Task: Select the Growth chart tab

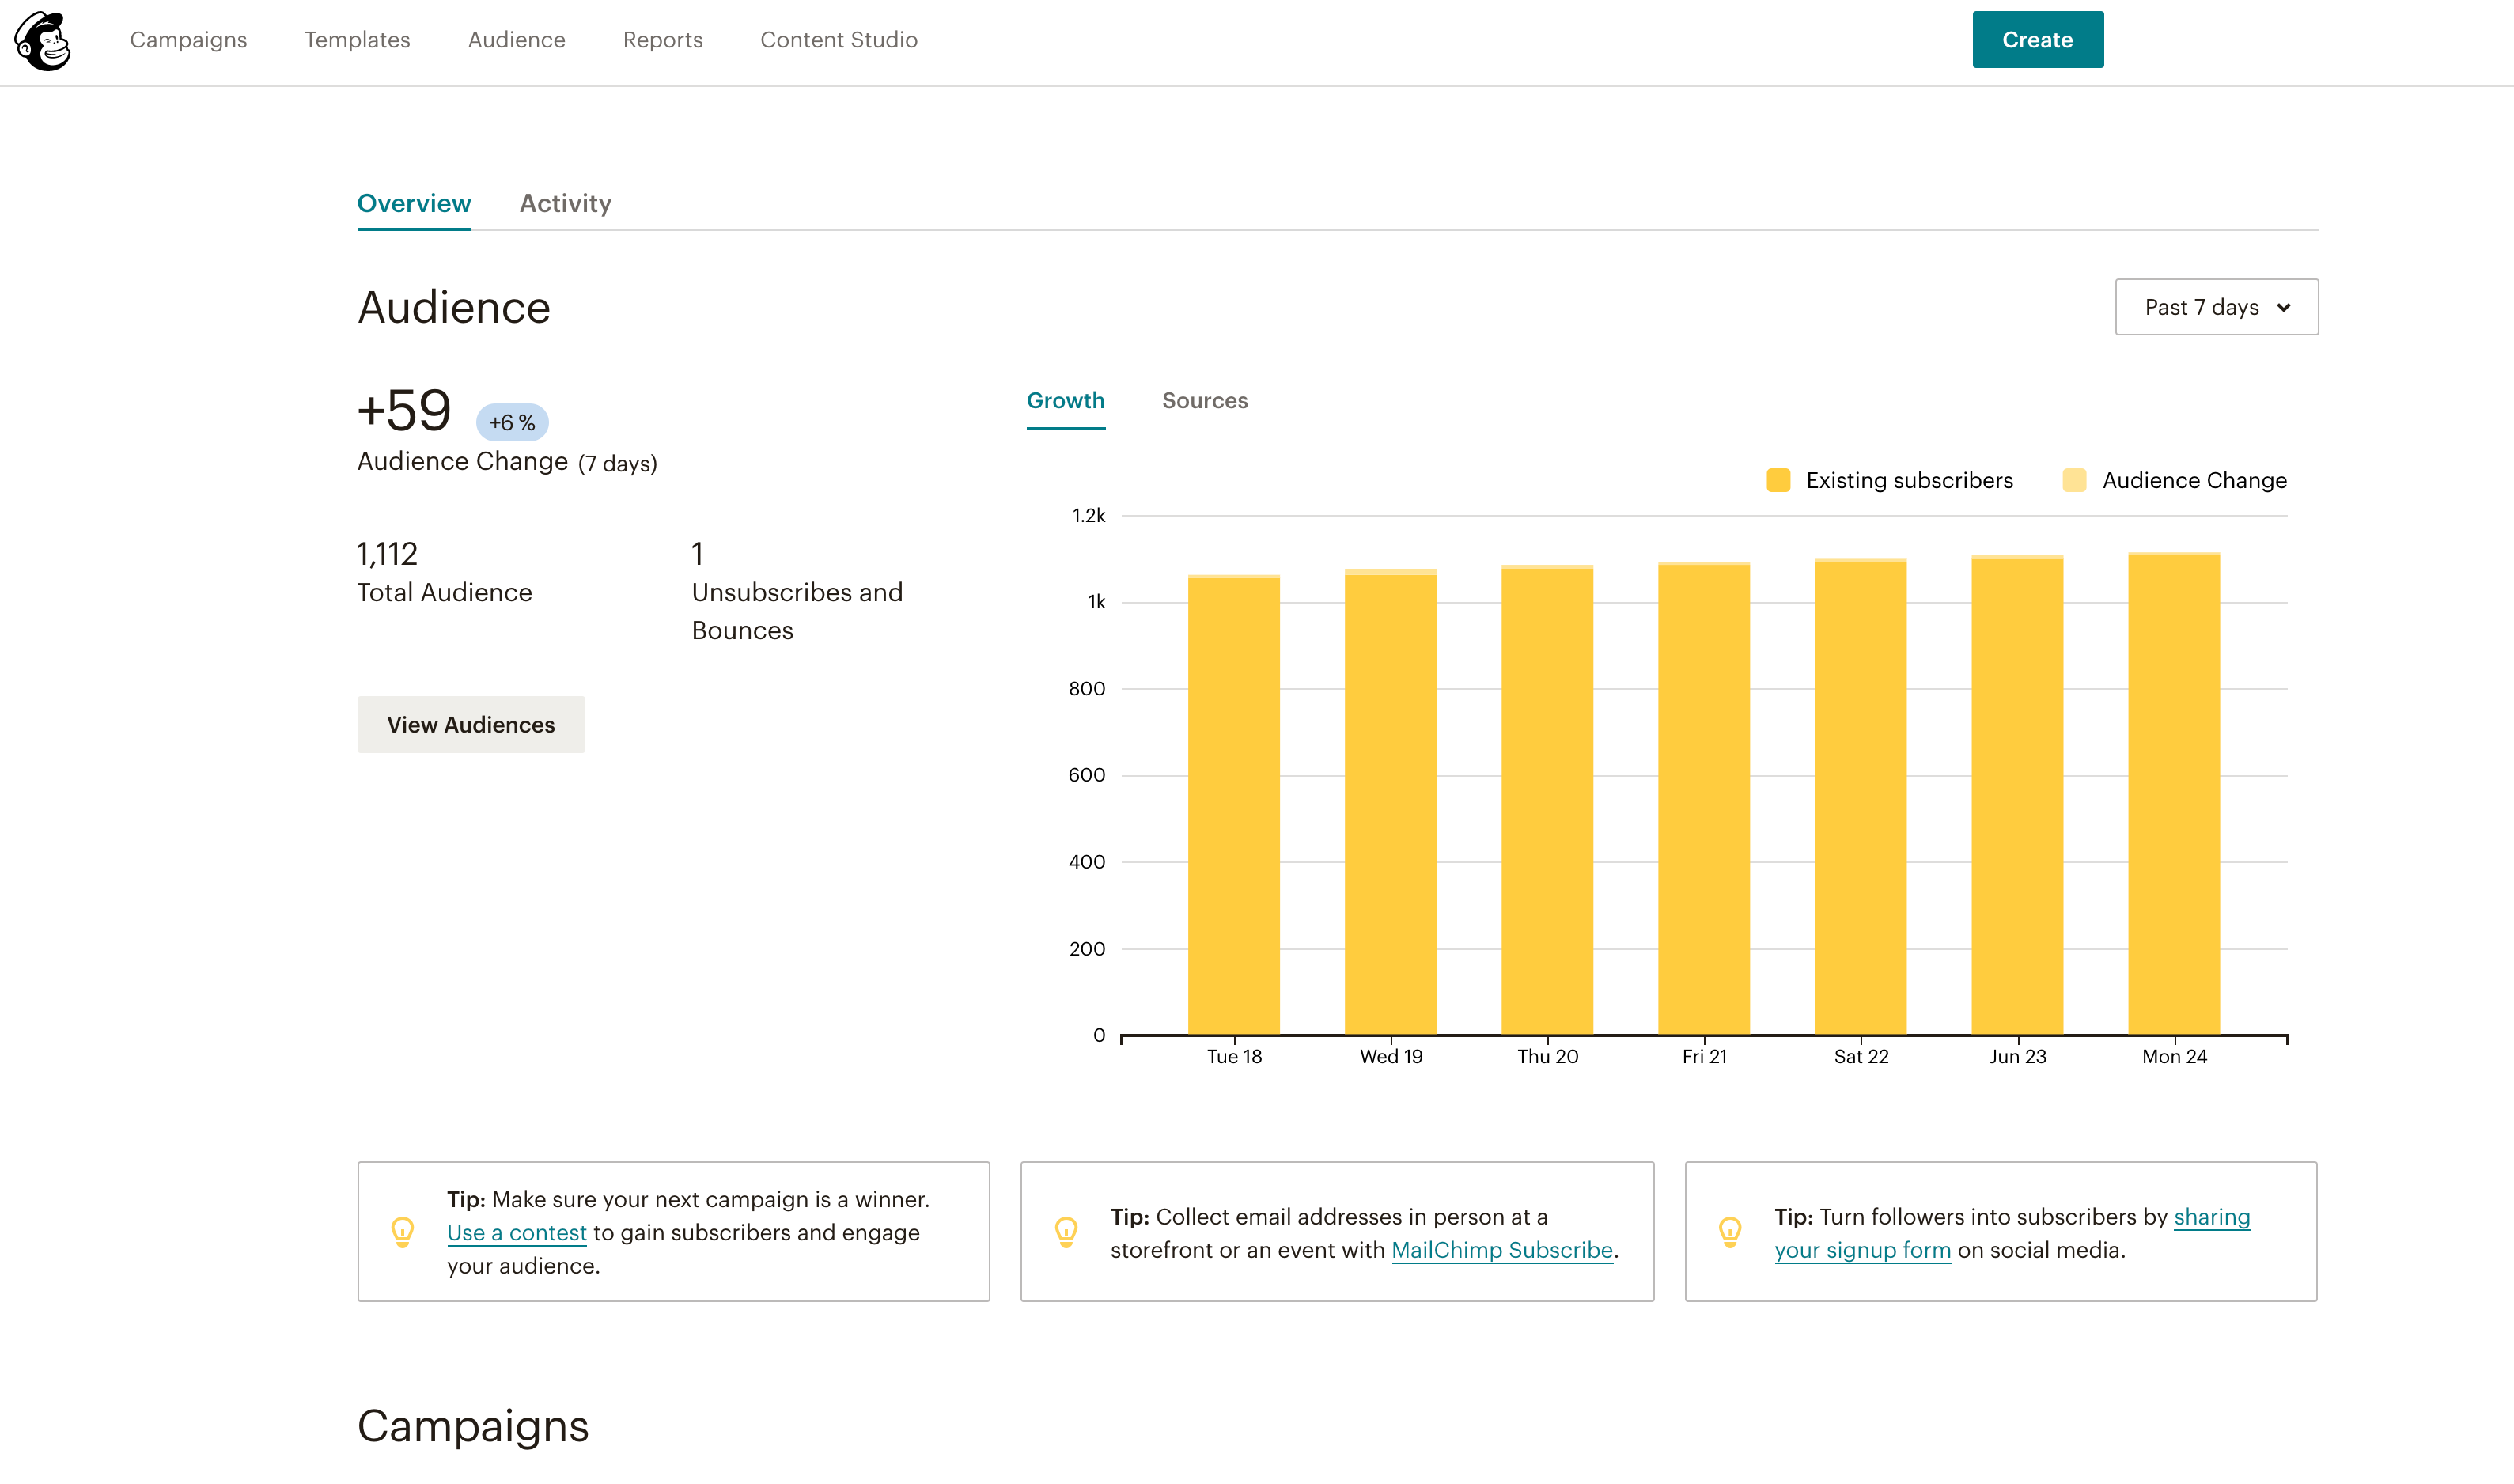Action: 1065,401
